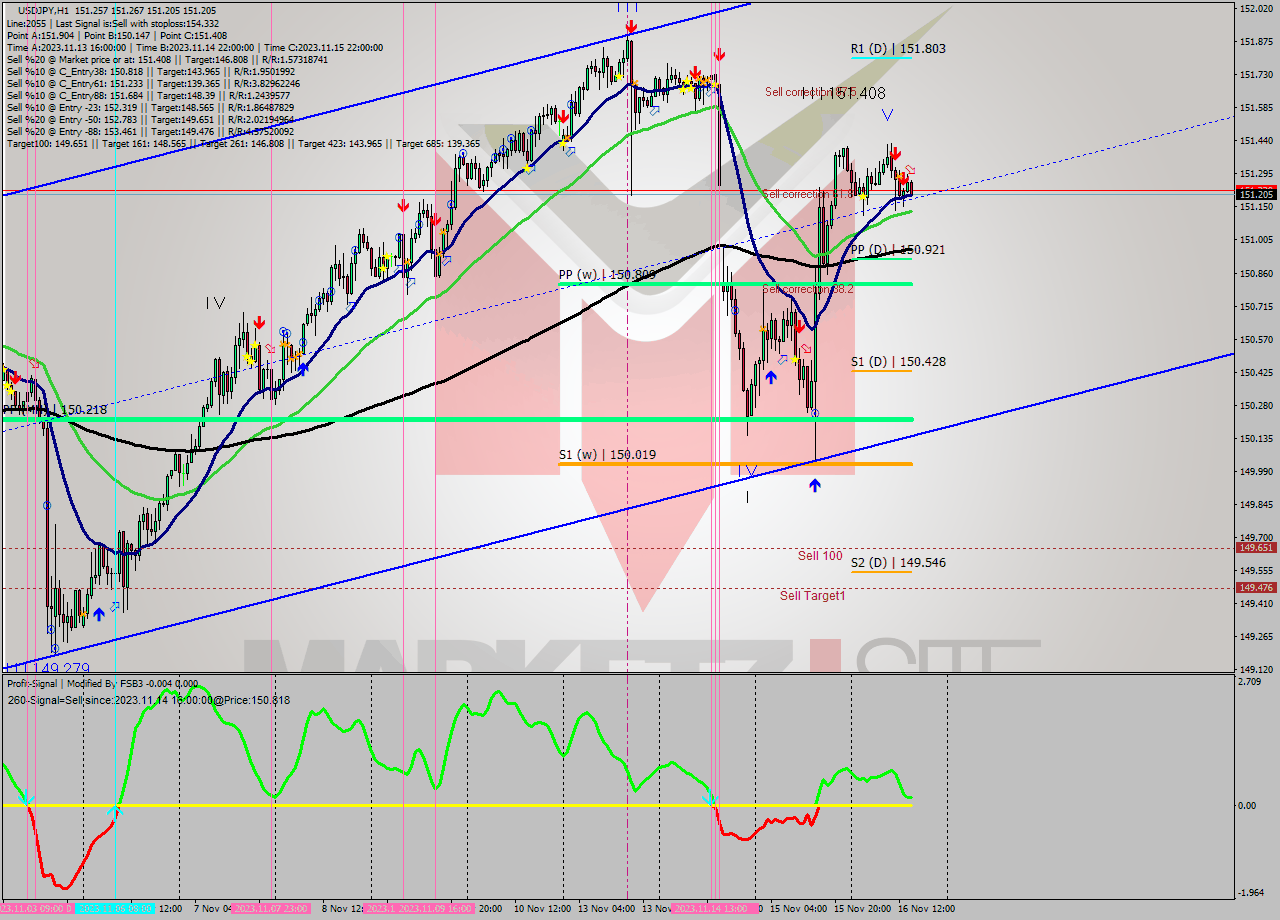Select the PP (D) | 150.921 pivot label
Viewport: 1280px width, 920px height.
[898, 249]
